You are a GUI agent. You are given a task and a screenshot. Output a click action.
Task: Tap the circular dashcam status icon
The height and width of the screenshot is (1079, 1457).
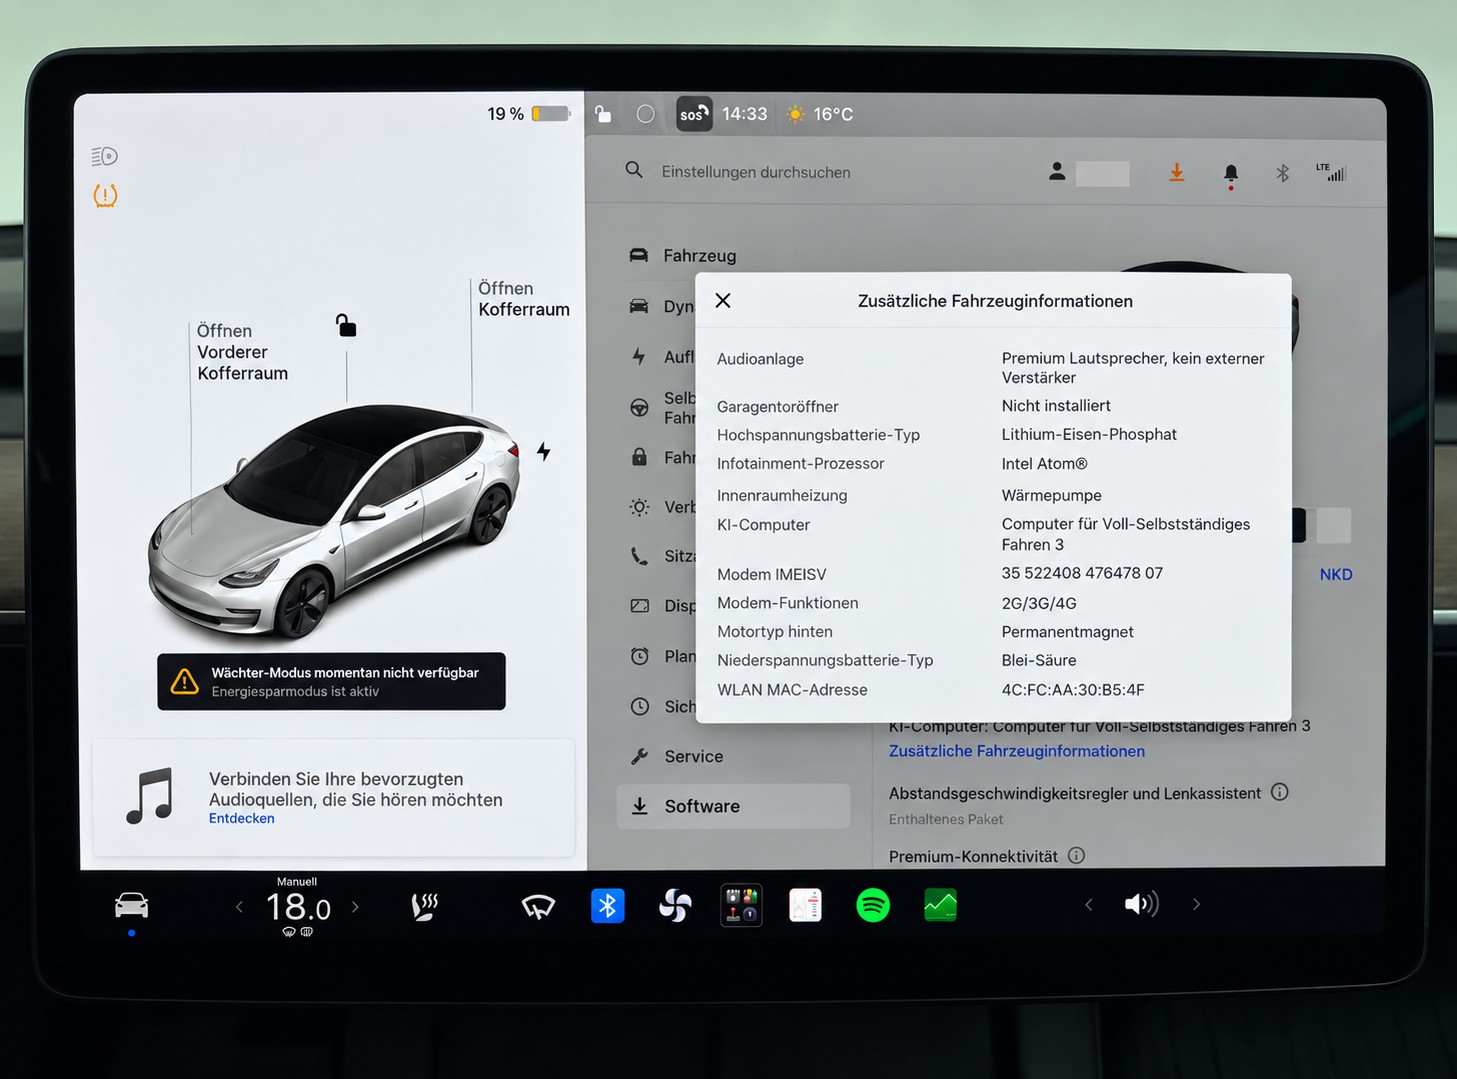coord(646,114)
